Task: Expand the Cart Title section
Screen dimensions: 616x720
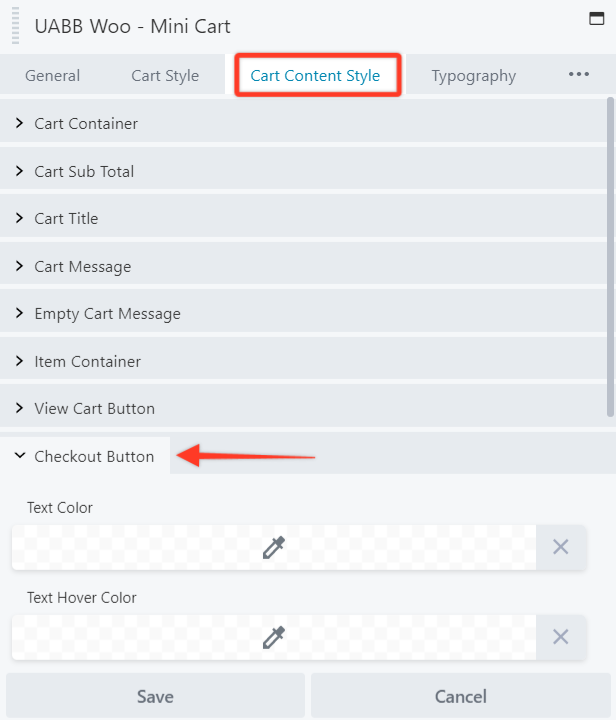Action: pyautogui.click(x=66, y=219)
